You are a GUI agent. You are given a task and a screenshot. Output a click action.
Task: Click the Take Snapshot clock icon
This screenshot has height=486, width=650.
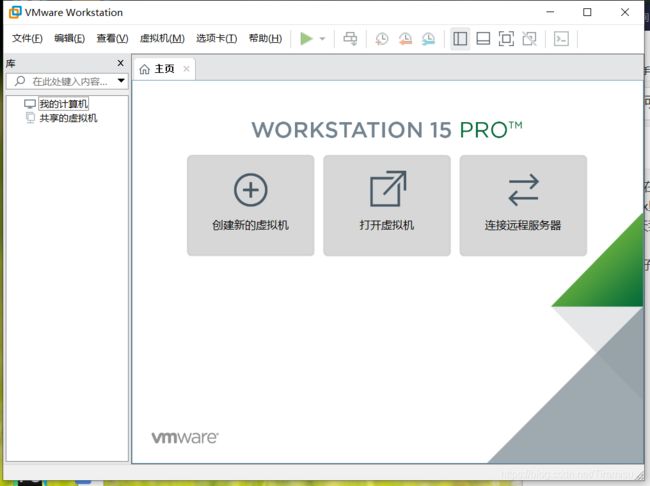point(382,39)
